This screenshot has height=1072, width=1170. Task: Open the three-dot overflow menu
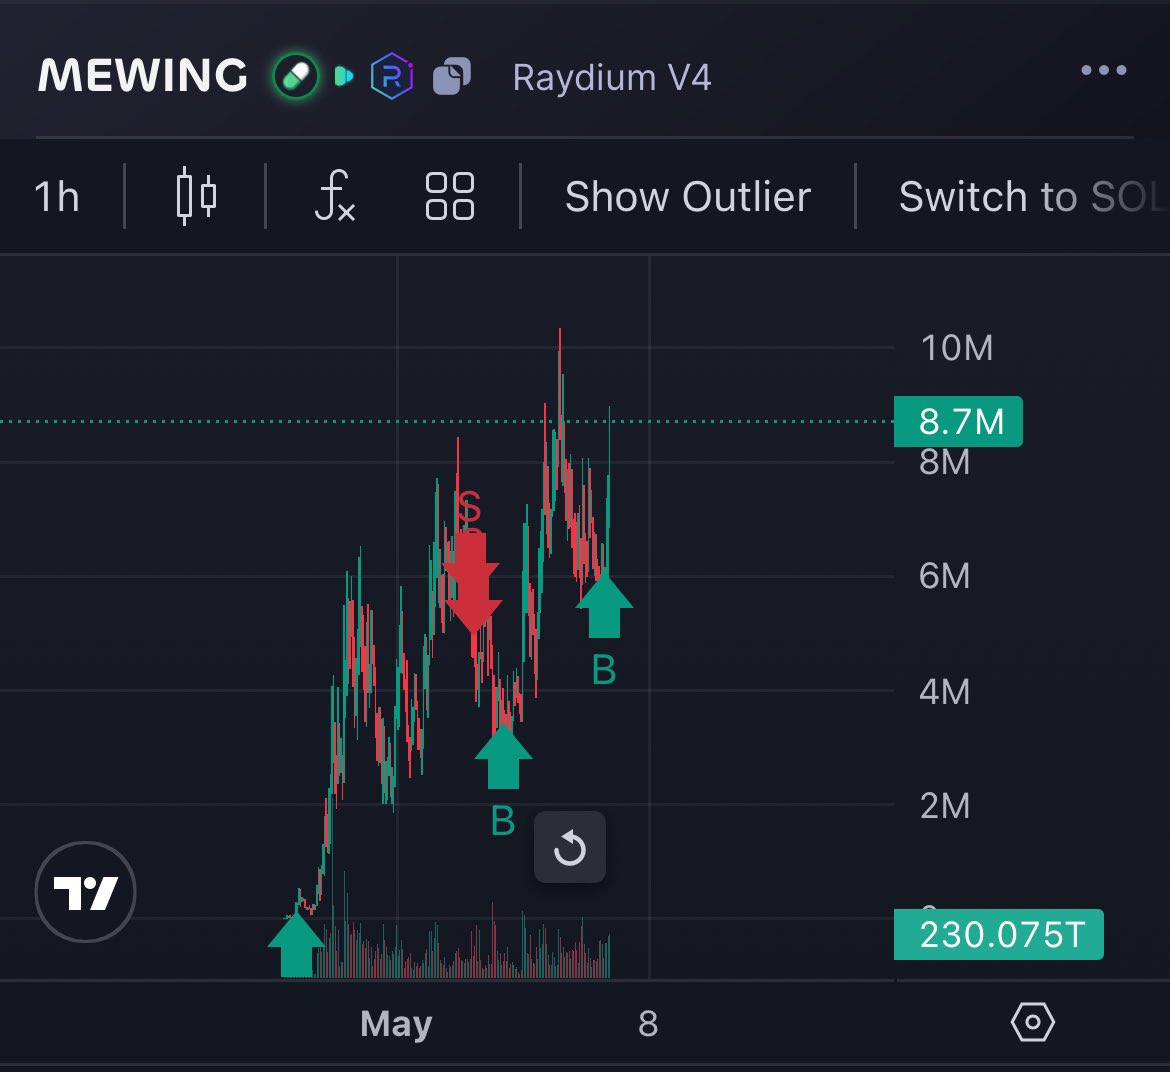pyautogui.click(x=1103, y=68)
